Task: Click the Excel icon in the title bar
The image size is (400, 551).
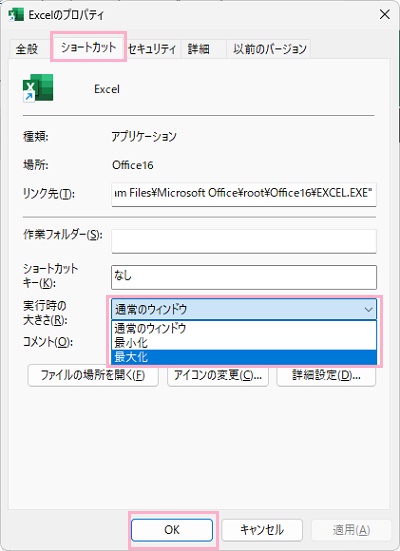Action: pyautogui.click(x=16, y=15)
